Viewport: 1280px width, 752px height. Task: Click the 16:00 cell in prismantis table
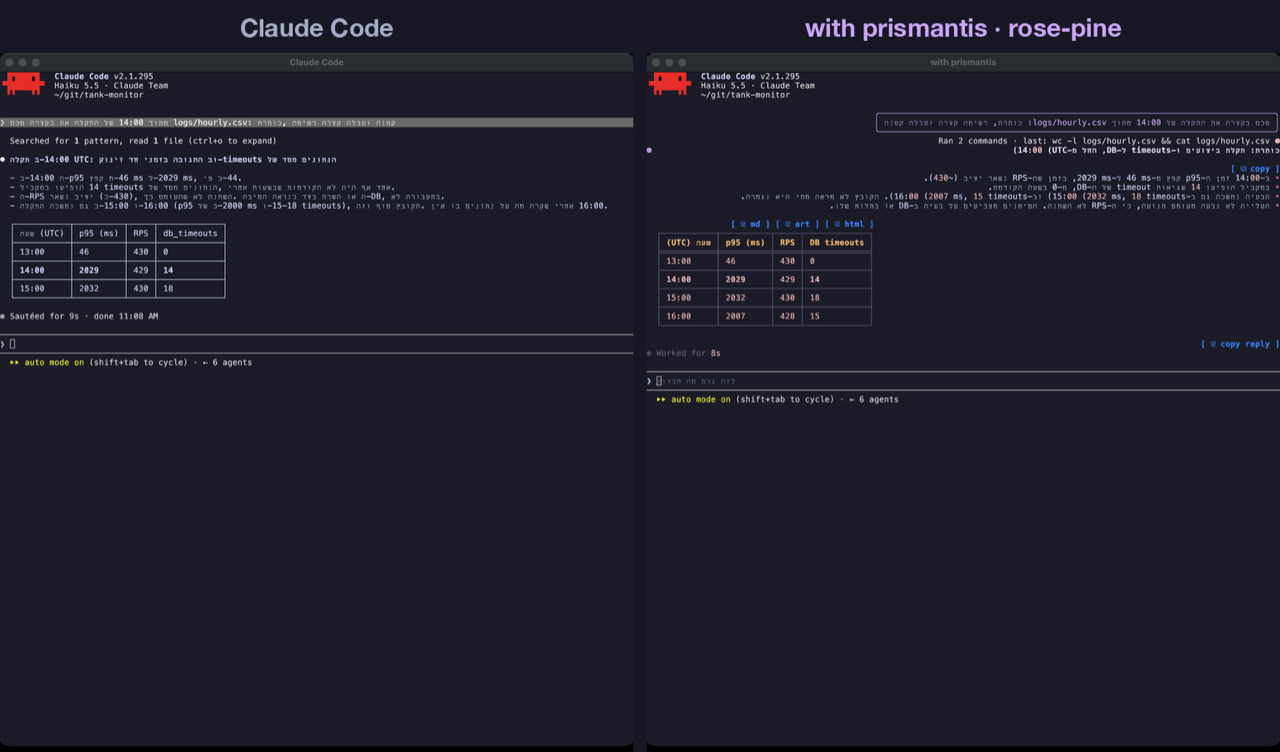679,316
